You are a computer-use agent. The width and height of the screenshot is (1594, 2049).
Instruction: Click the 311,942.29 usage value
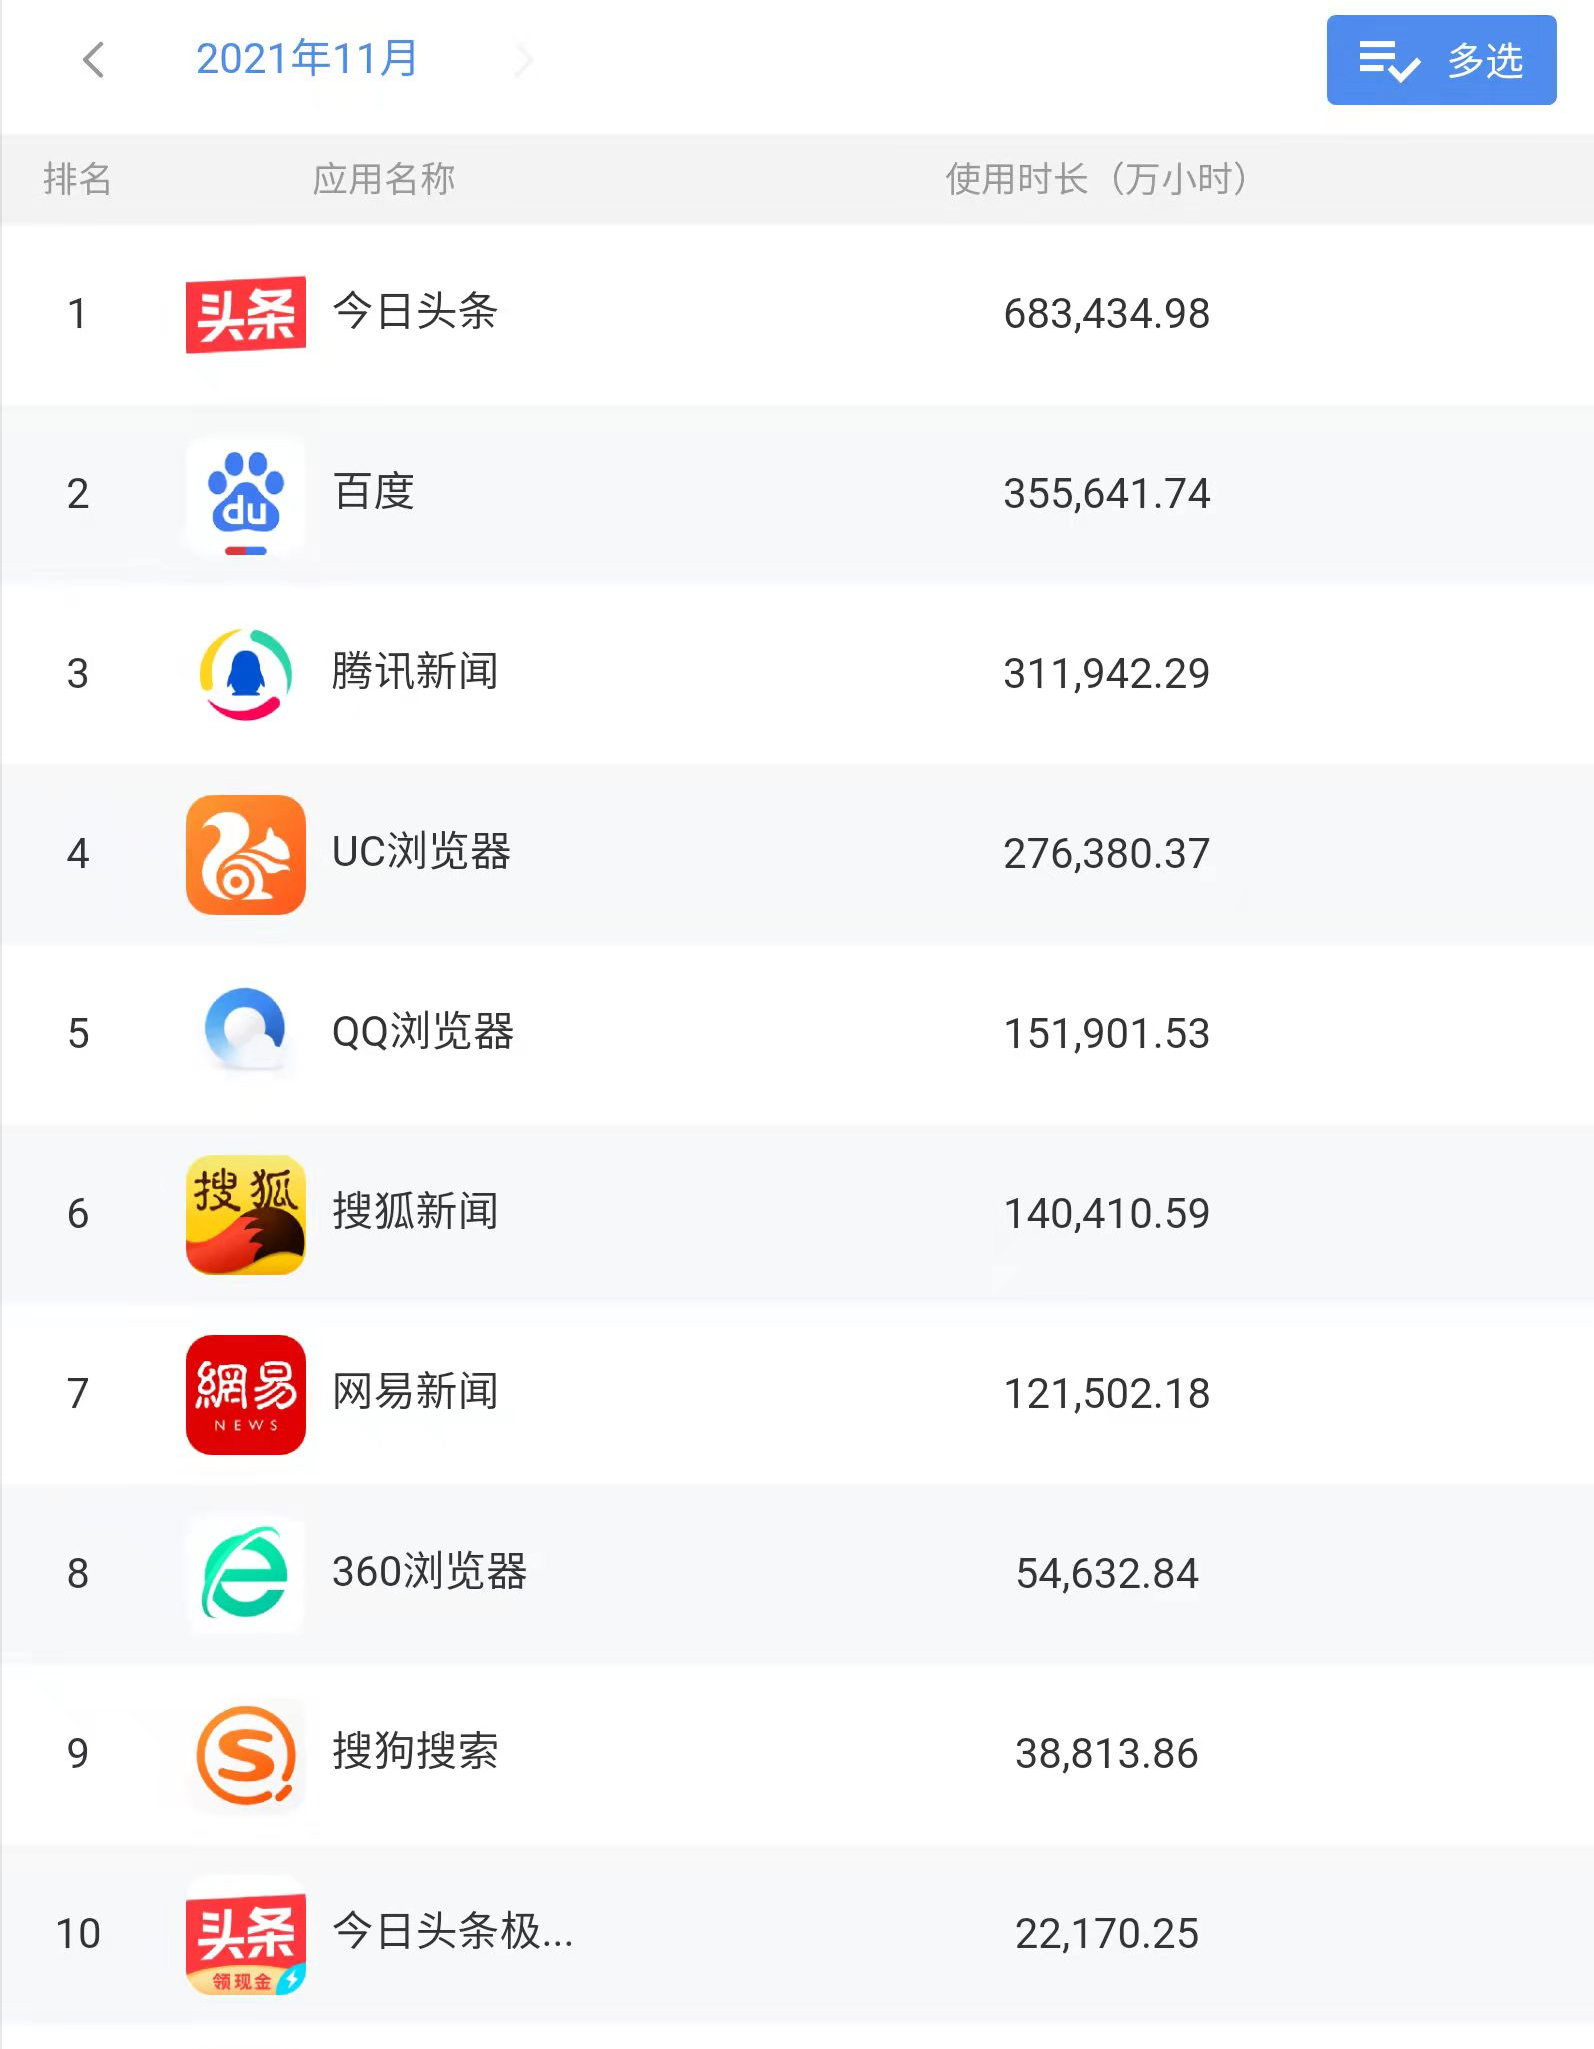1107,674
